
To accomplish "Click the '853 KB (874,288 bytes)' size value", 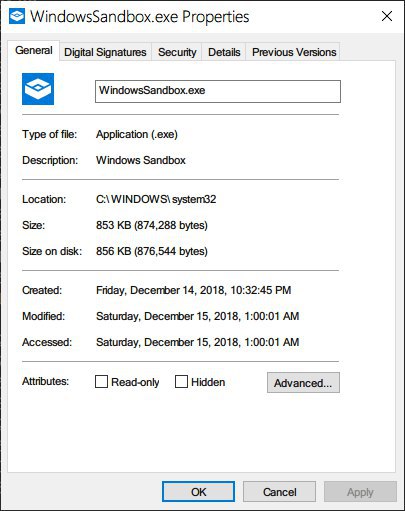I will [x=152, y=225].
